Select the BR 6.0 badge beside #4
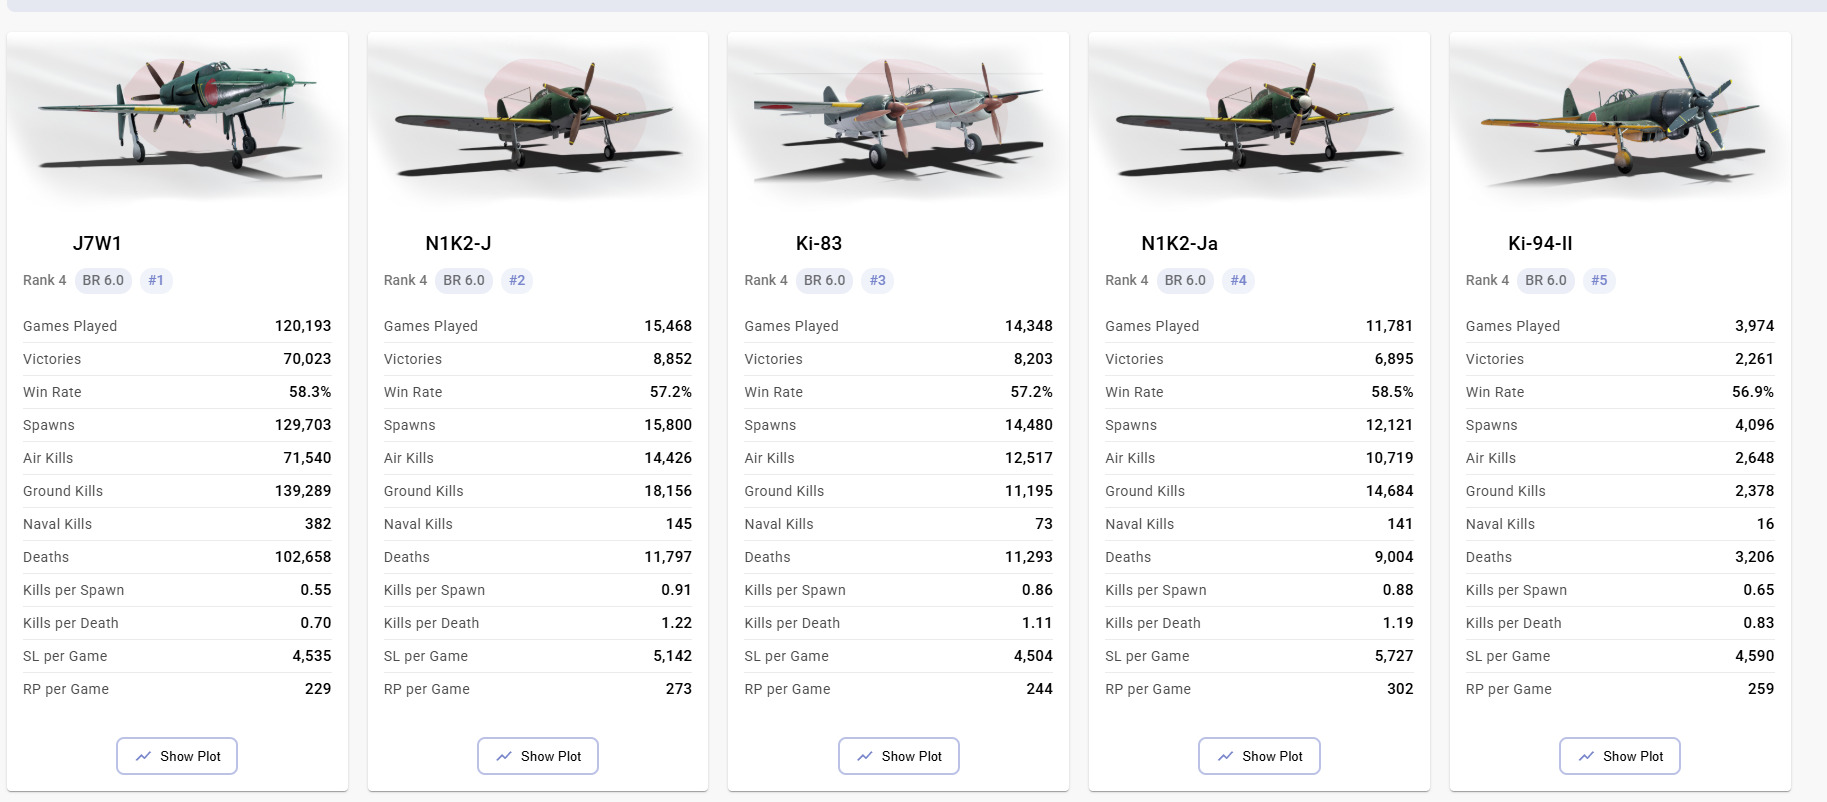This screenshot has height=802, width=1827. (x=1185, y=280)
